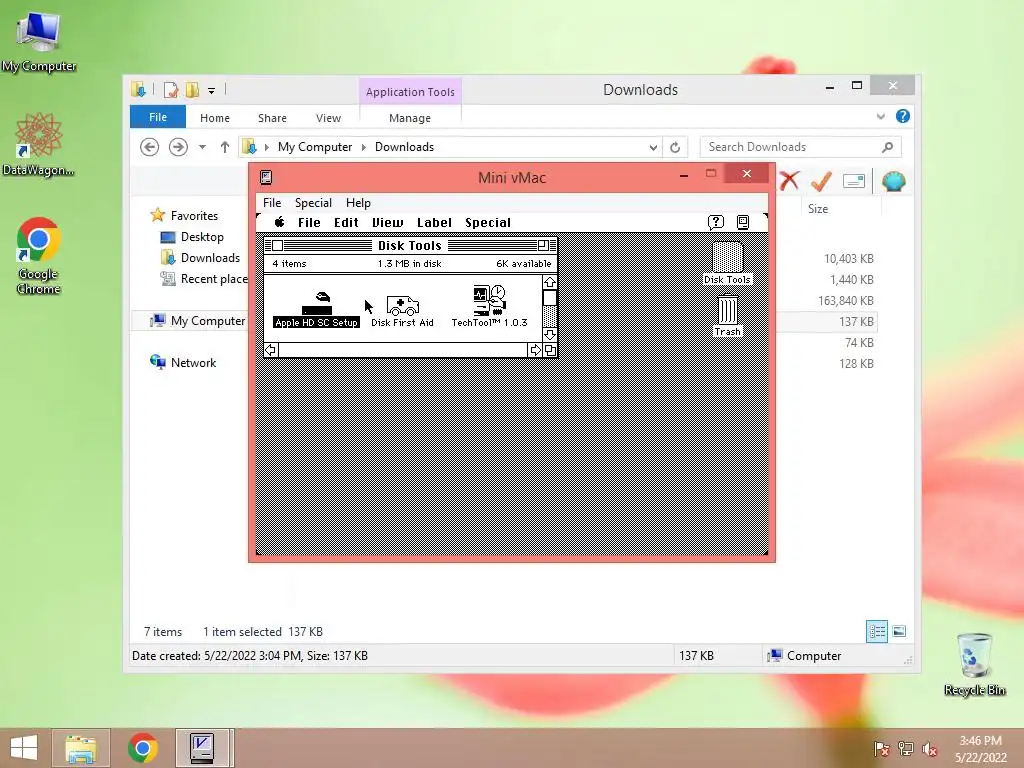Click the arrow after My Computer in address bar
1024x768 pixels.
tap(364, 147)
